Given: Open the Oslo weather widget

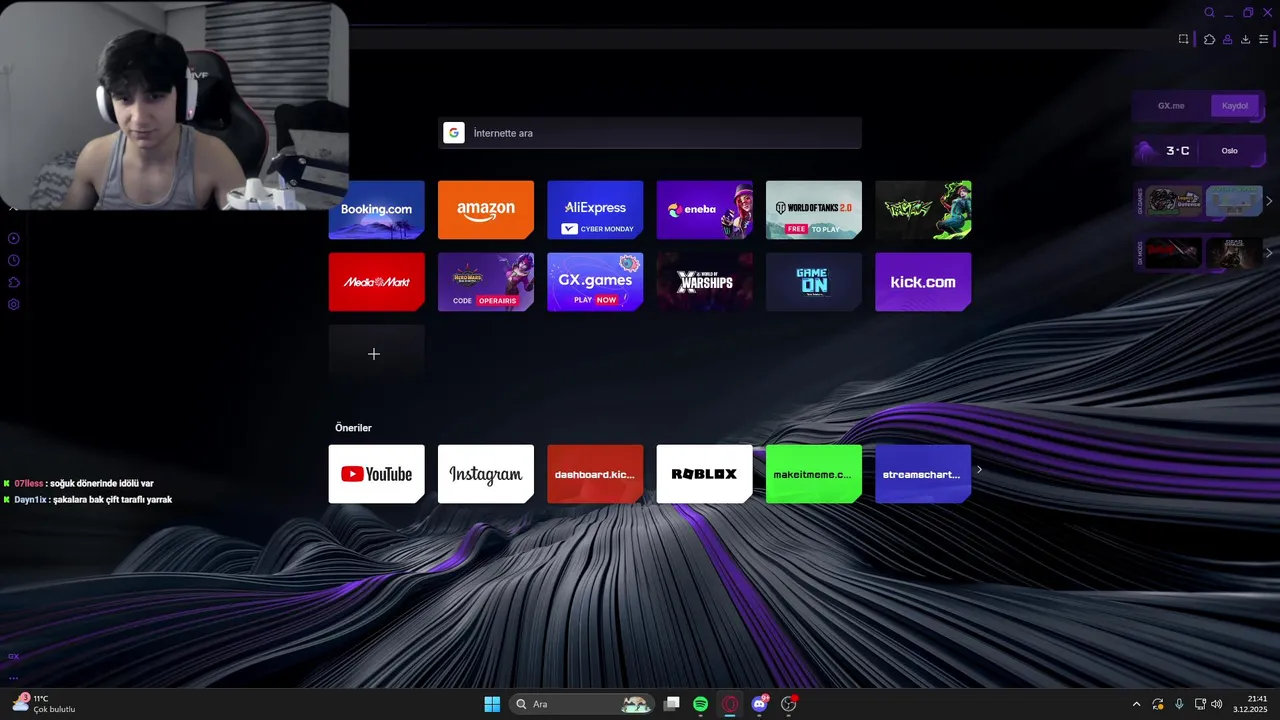Looking at the screenshot, I should click(x=1199, y=151).
